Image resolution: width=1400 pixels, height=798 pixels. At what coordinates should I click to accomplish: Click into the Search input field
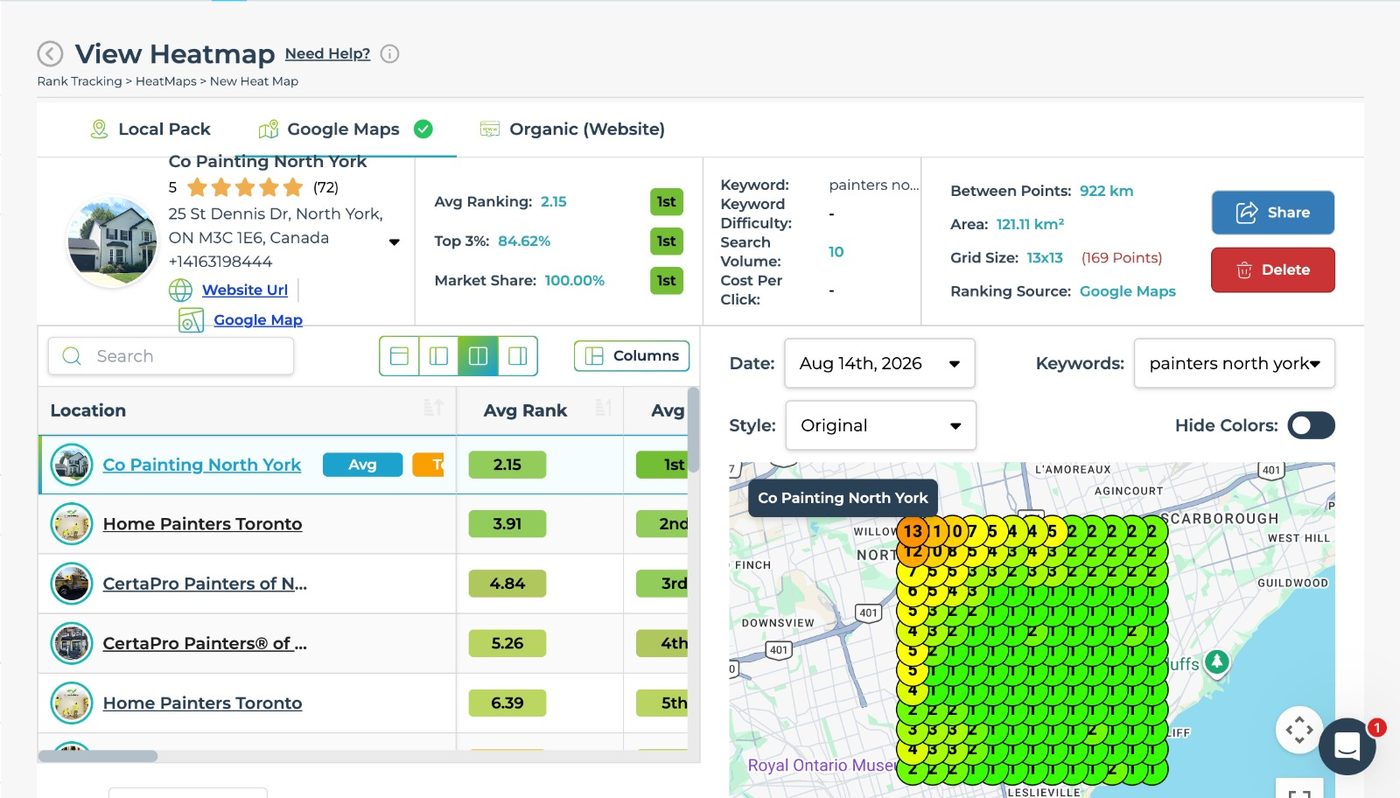(171, 356)
